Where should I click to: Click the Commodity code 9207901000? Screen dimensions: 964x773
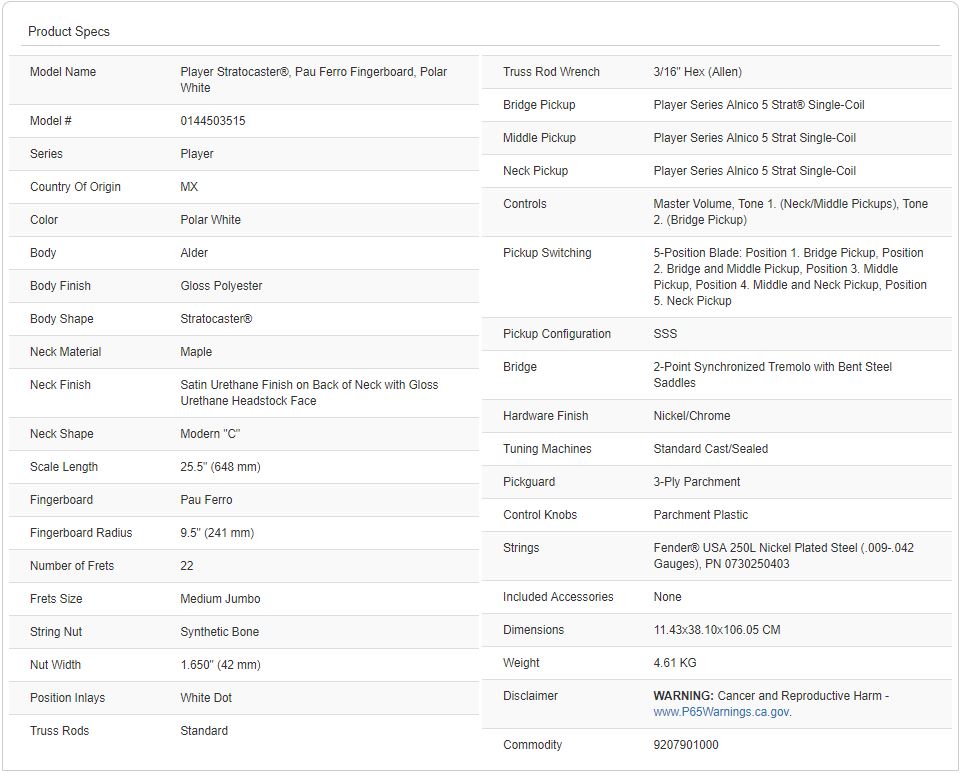[686, 745]
